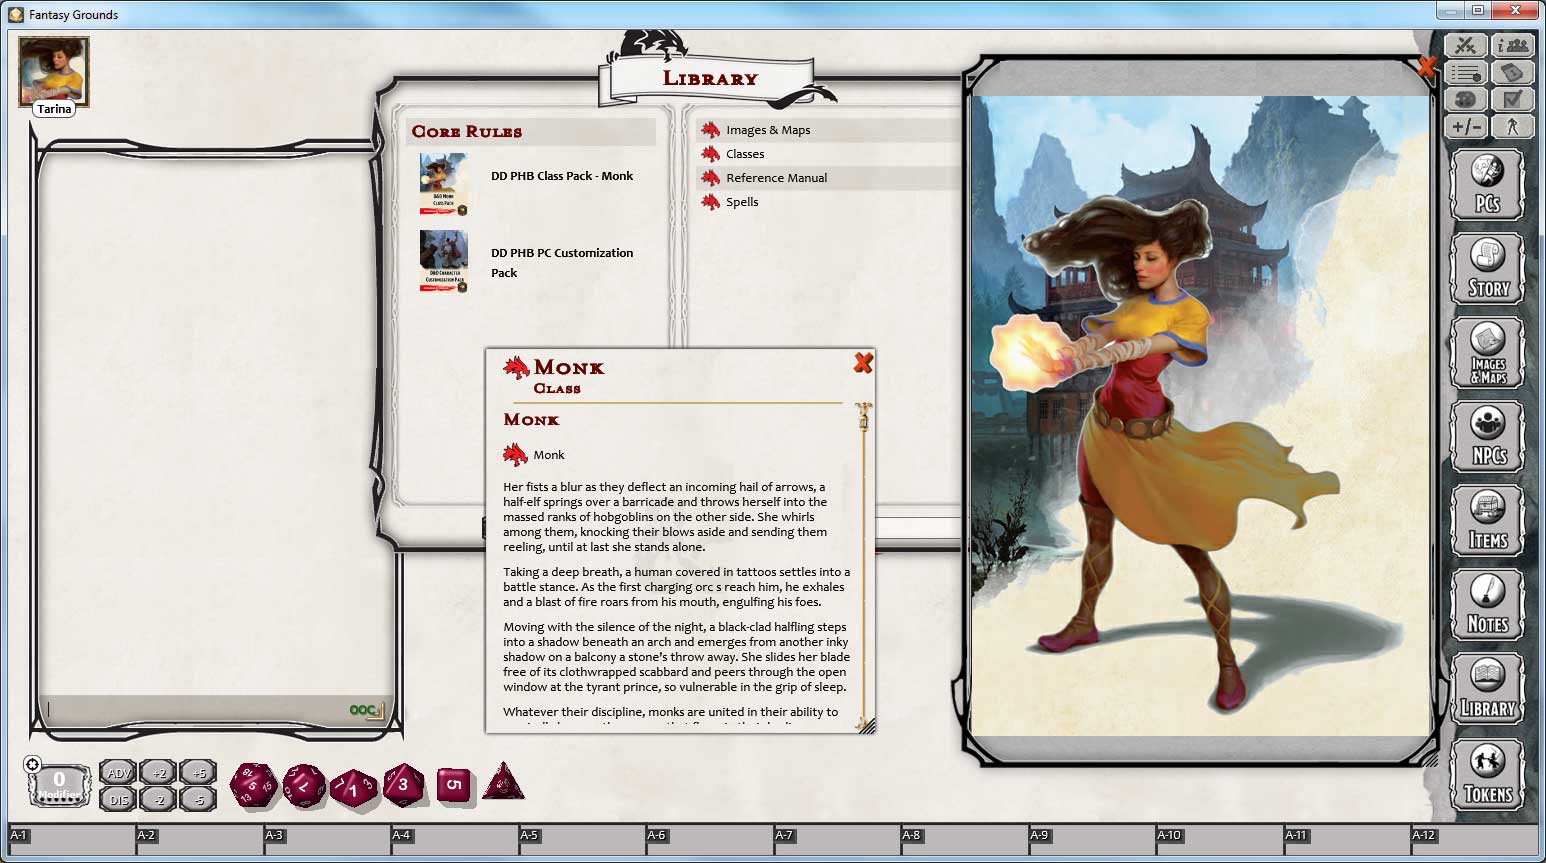Enable the DIS disadvantage modifier

[x=119, y=798]
